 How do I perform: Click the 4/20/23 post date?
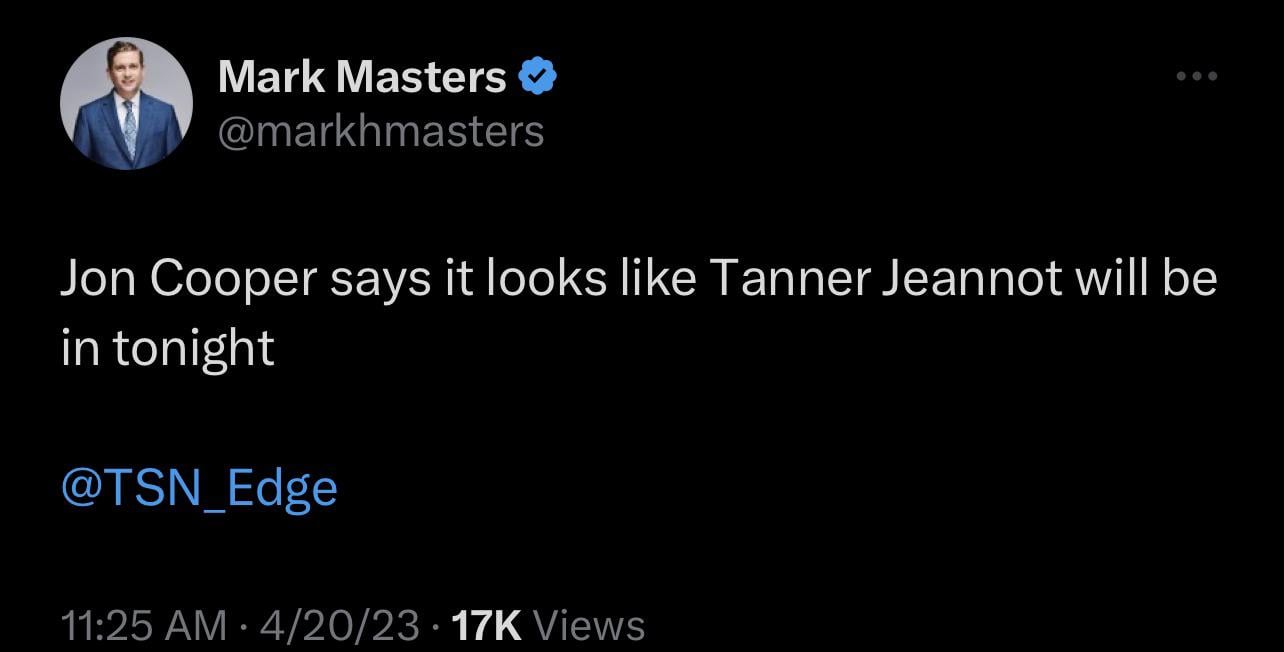(338, 625)
